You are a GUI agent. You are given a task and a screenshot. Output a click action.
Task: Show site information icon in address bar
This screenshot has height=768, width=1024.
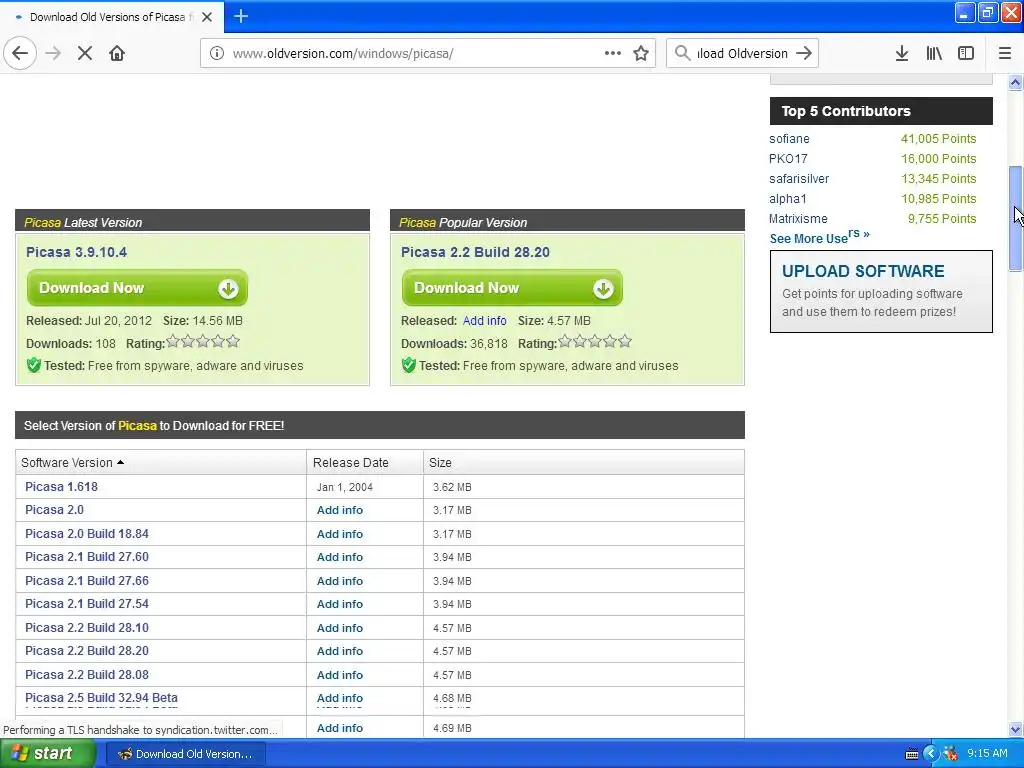tap(217, 53)
